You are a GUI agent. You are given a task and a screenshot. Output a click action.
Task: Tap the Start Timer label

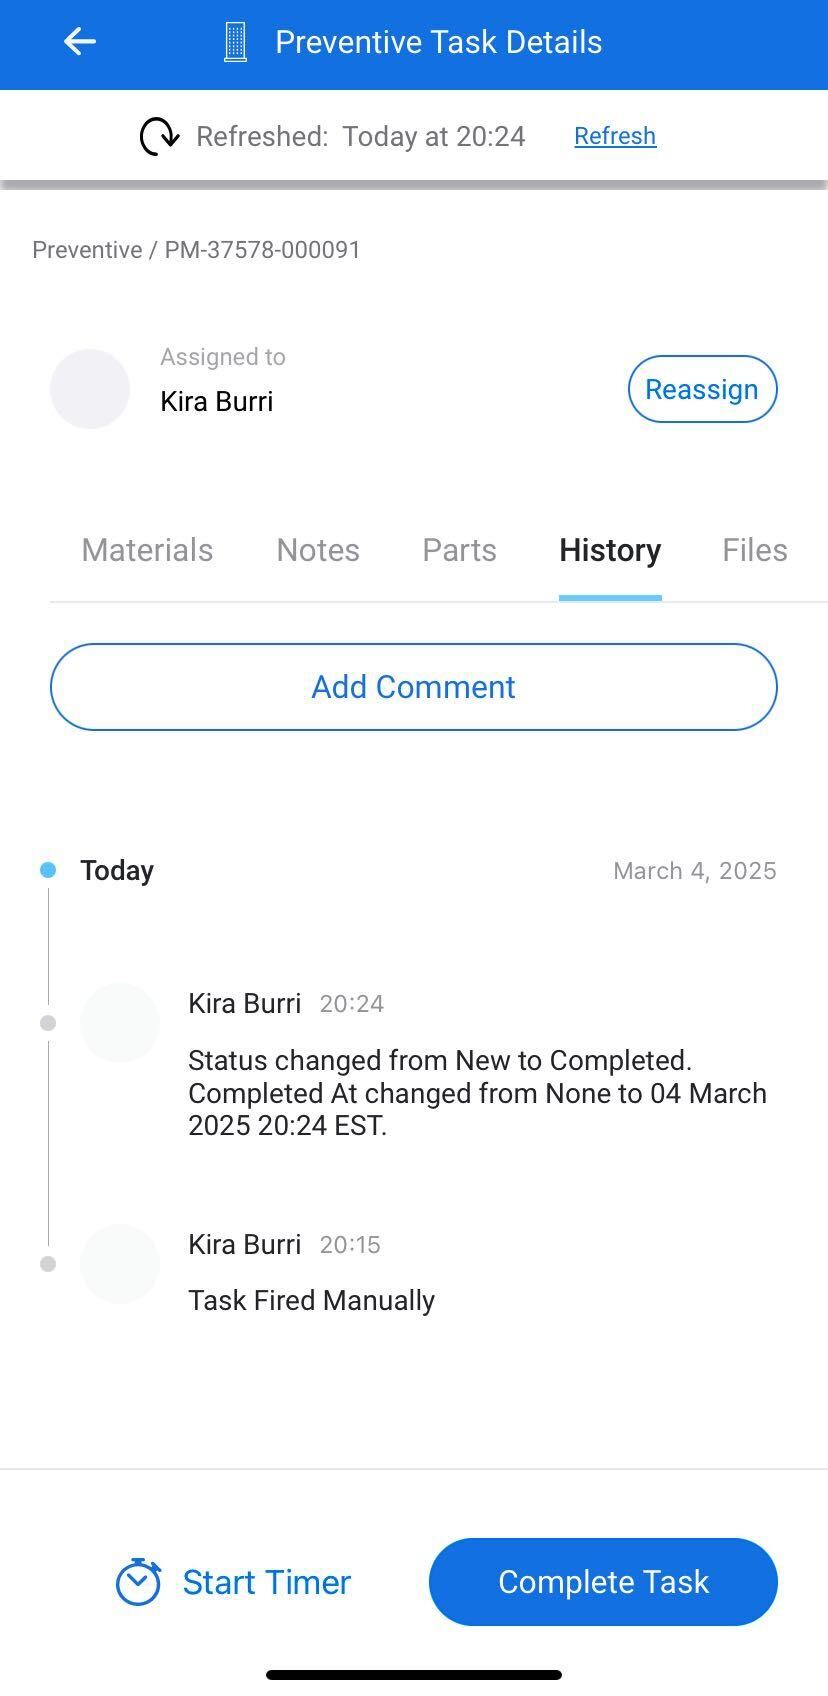pyautogui.click(x=266, y=1582)
